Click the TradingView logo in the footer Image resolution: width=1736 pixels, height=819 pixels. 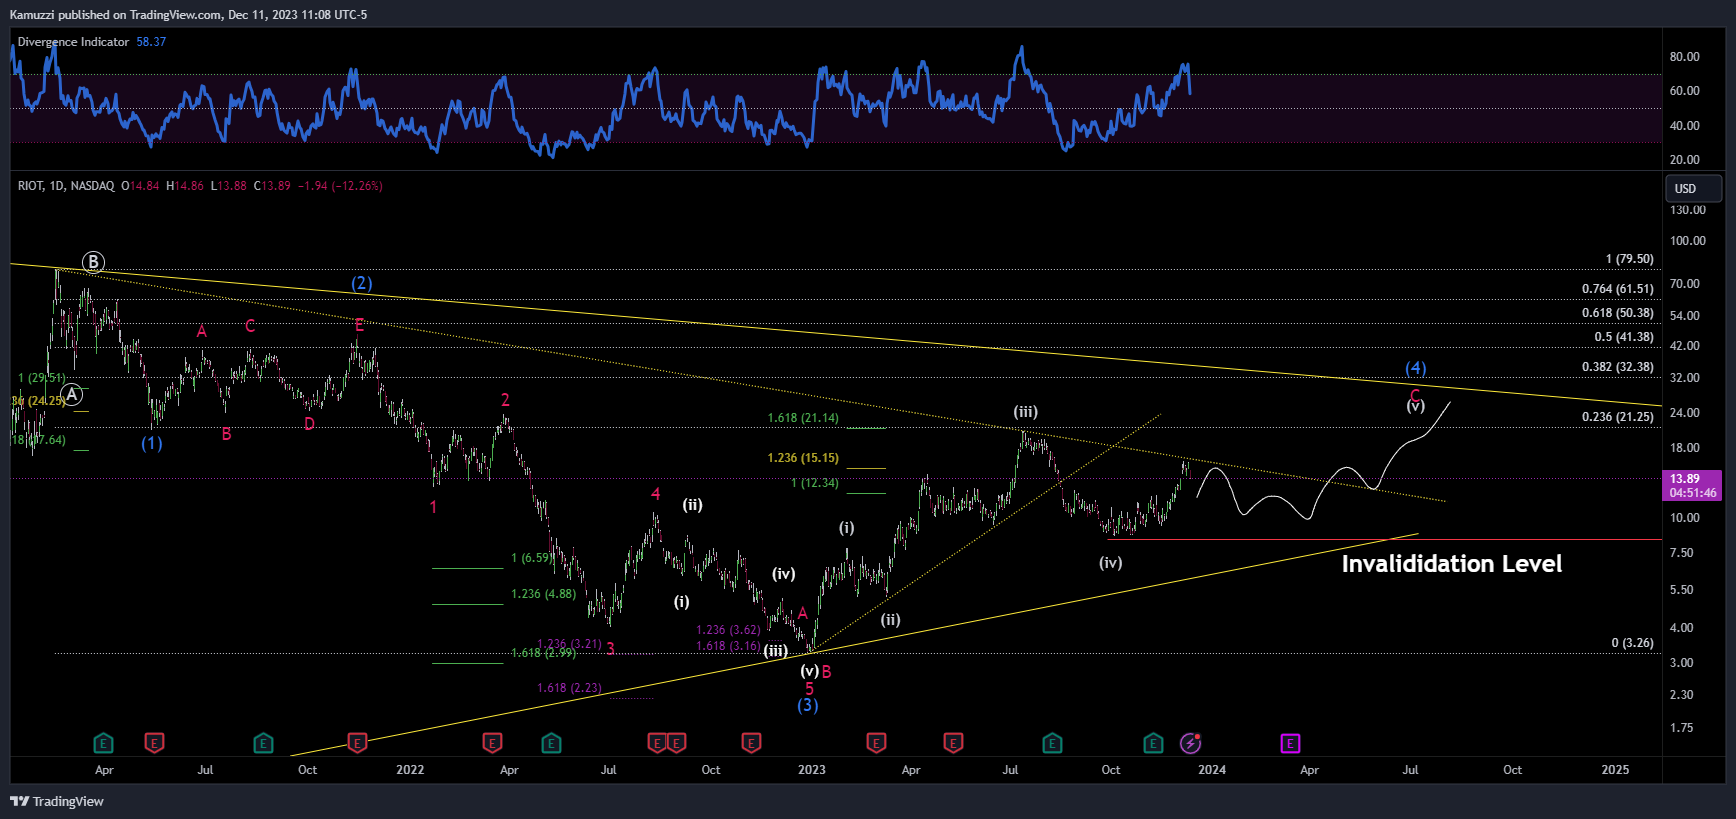57,801
